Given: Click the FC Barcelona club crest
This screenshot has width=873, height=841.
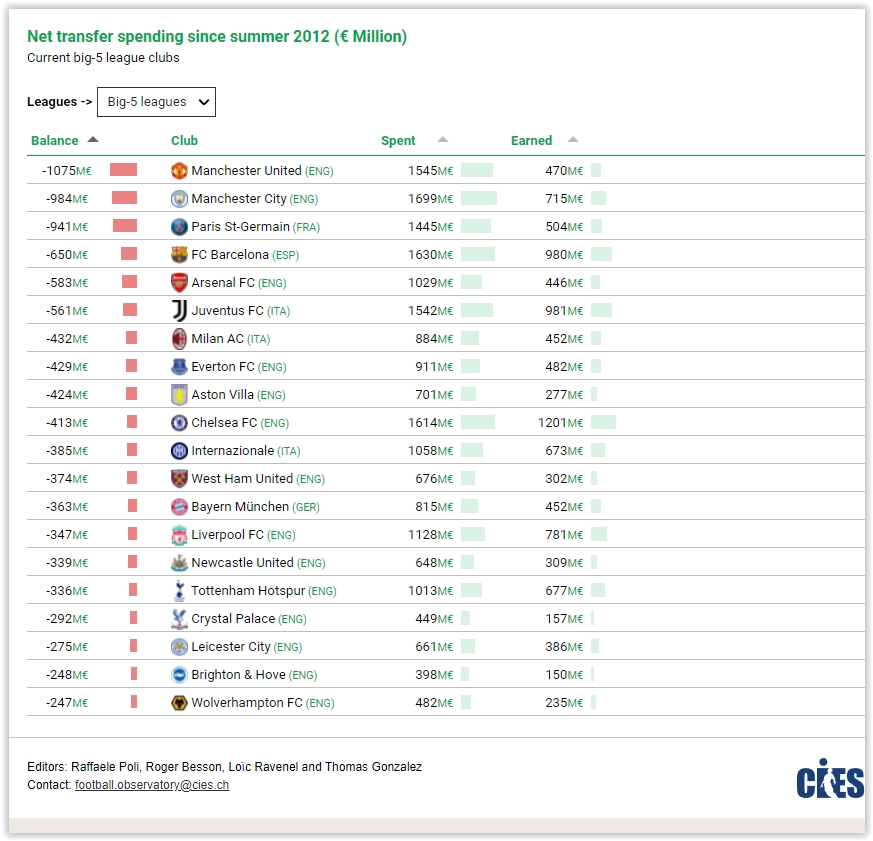Looking at the screenshot, I should 179,254.
